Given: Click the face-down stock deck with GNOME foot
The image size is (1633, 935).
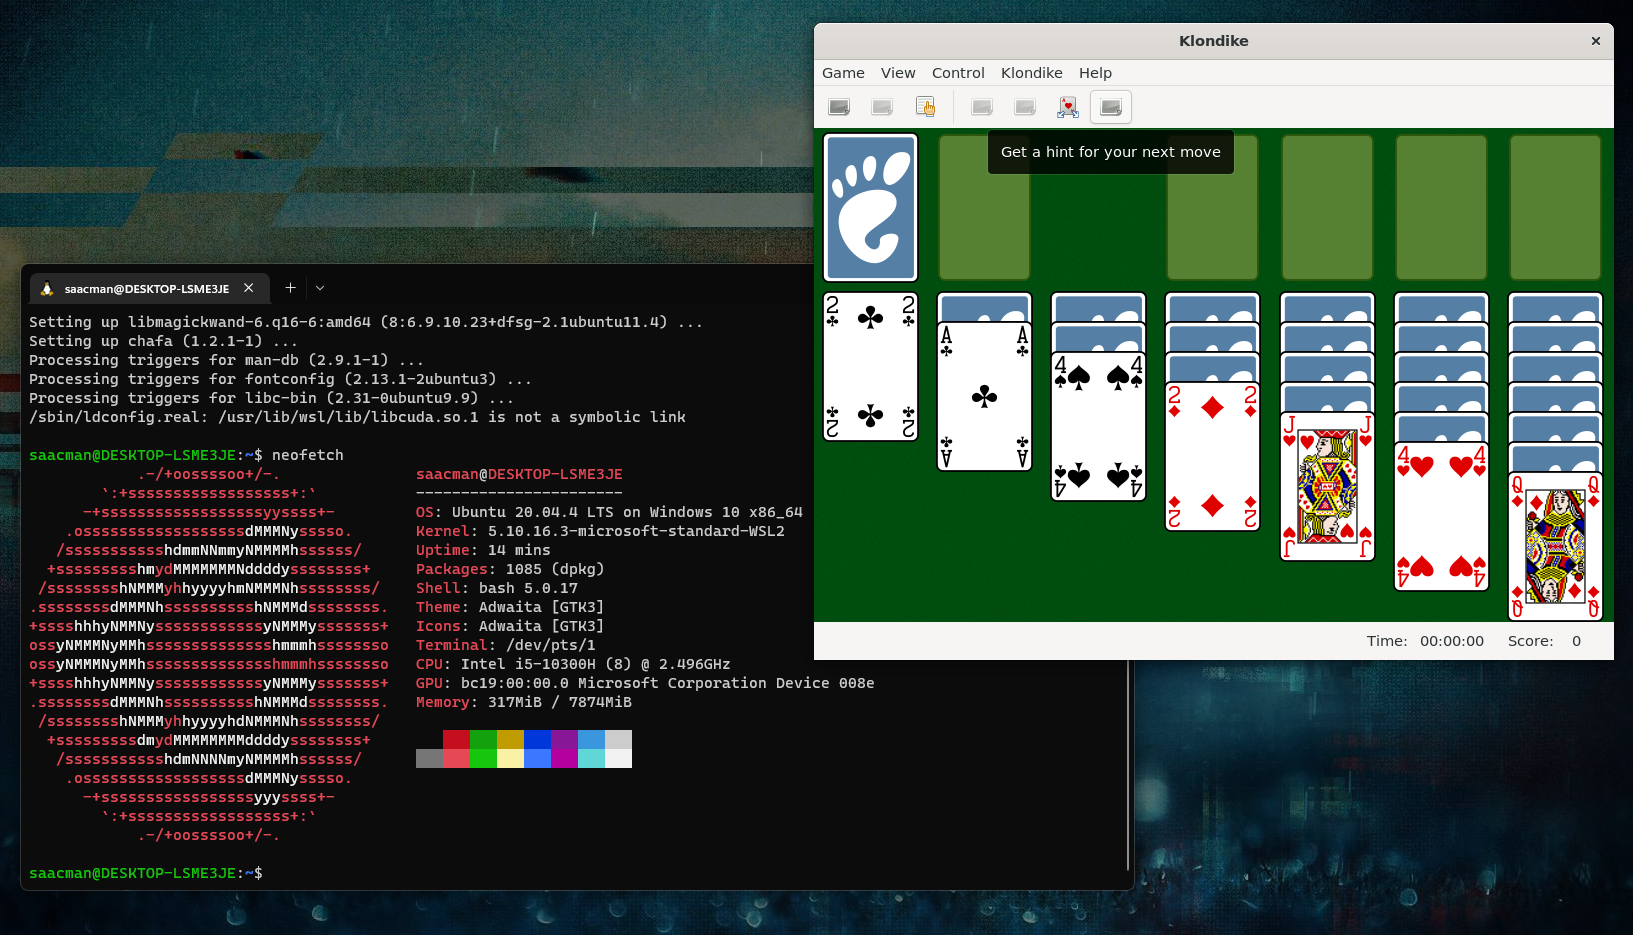Looking at the screenshot, I should (870, 207).
